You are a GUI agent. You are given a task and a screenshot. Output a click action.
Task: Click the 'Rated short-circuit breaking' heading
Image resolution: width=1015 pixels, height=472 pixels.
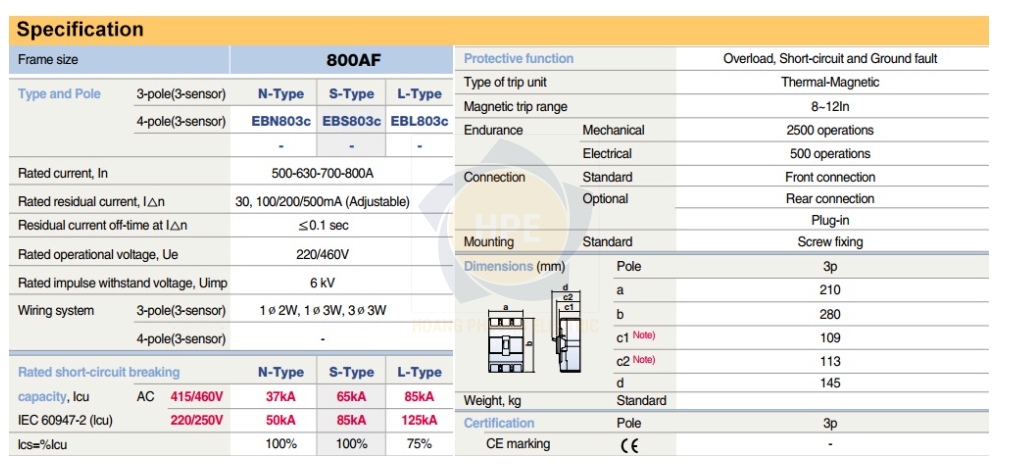pos(98,372)
